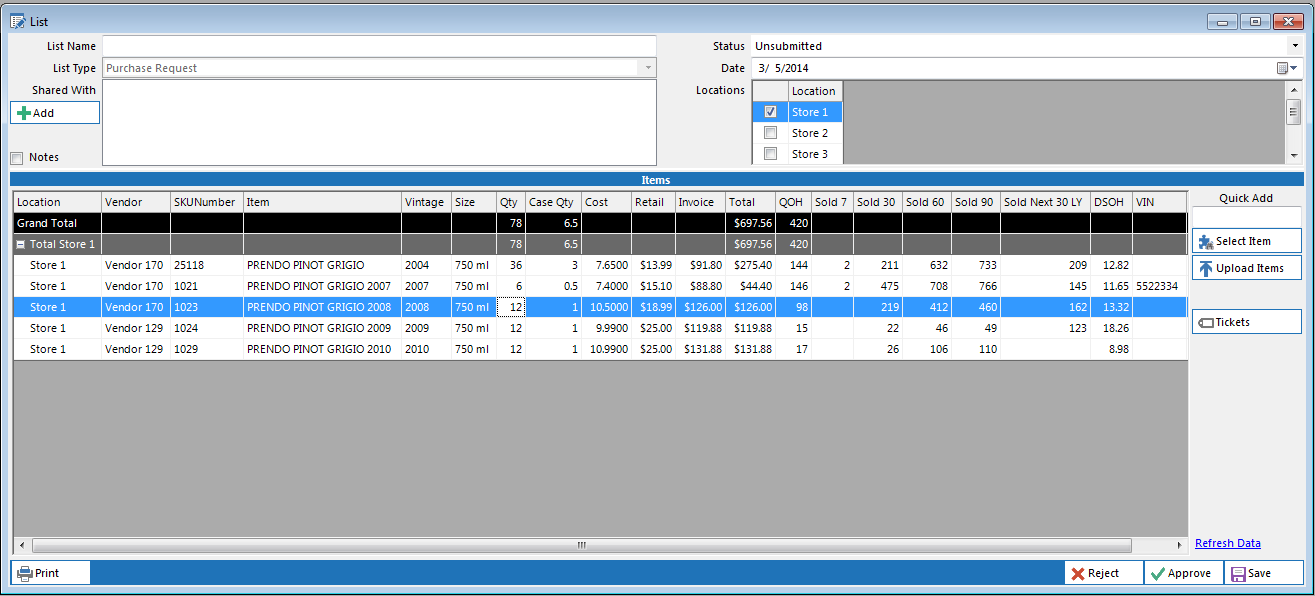
Task: Open the Status dropdown
Action: pyautogui.click(x=1294, y=46)
